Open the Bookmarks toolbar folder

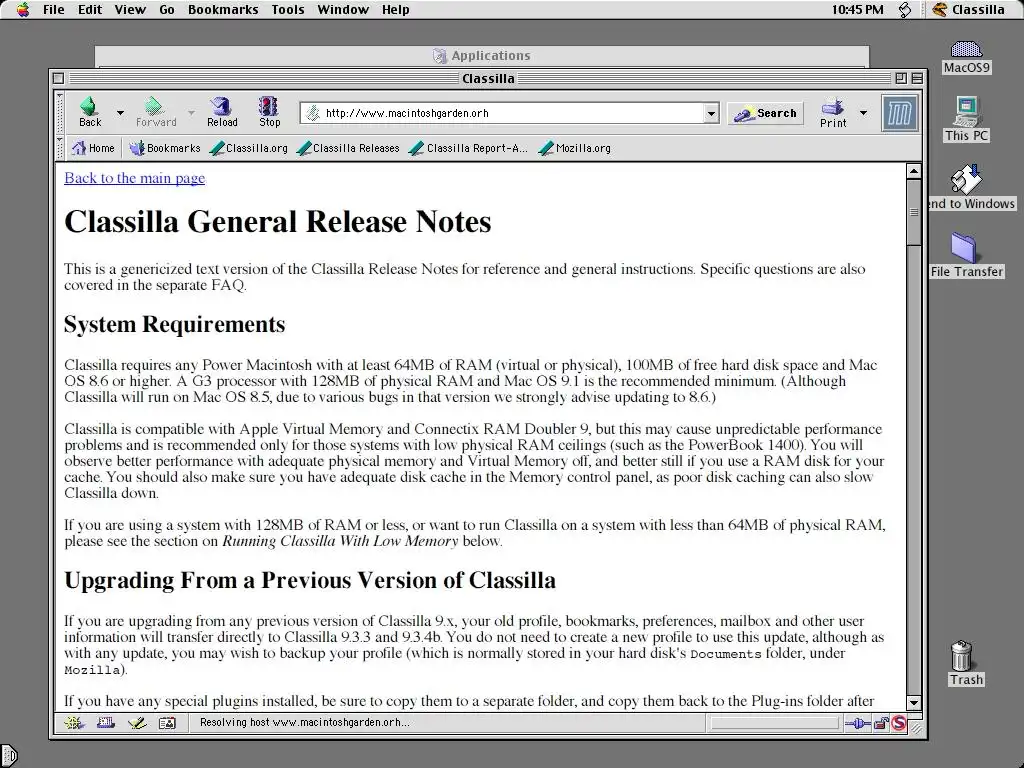(165, 148)
